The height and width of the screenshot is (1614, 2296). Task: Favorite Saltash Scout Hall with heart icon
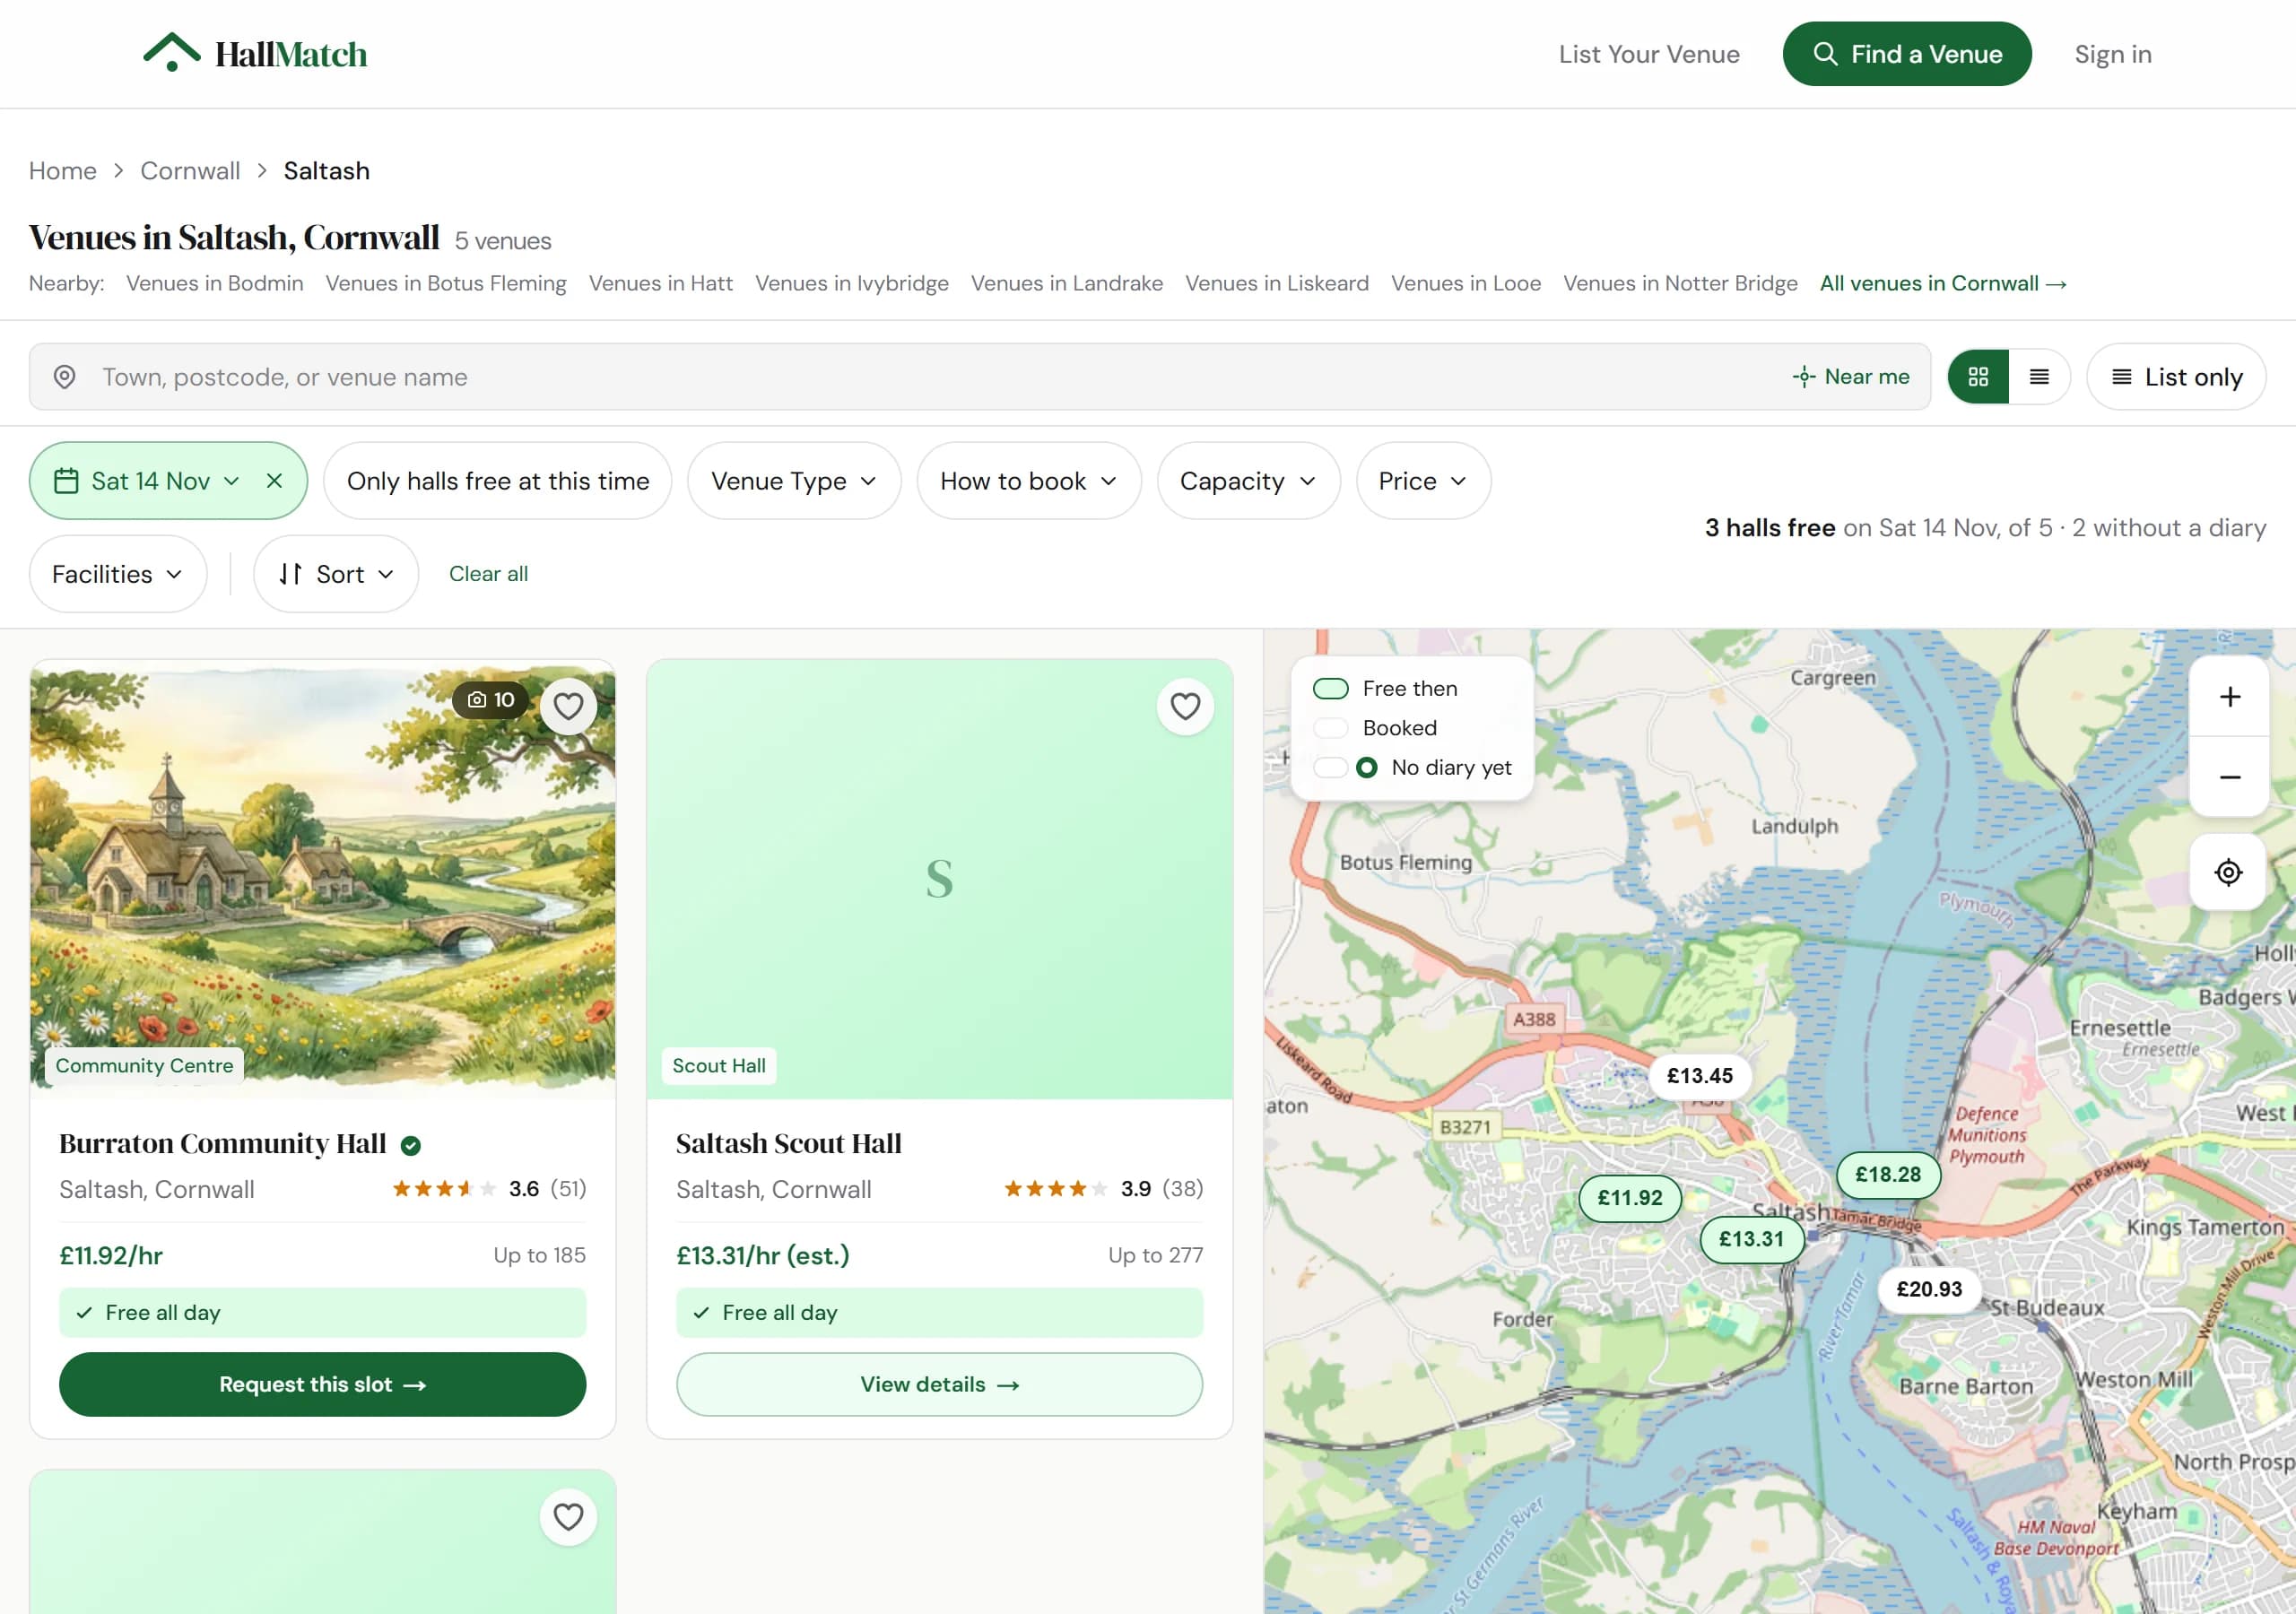click(x=1185, y=706)
